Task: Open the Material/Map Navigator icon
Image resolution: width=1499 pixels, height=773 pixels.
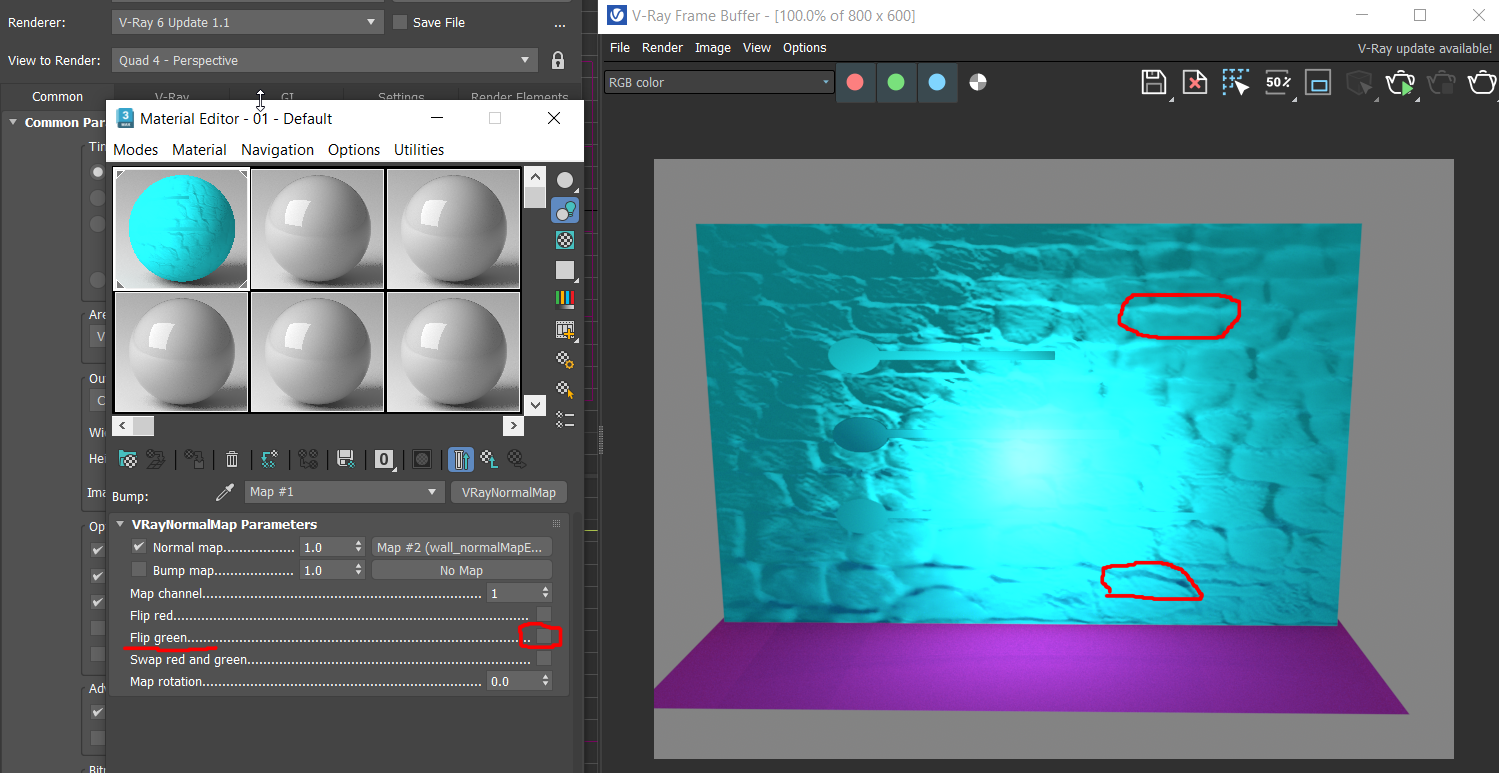Action: 565,419
